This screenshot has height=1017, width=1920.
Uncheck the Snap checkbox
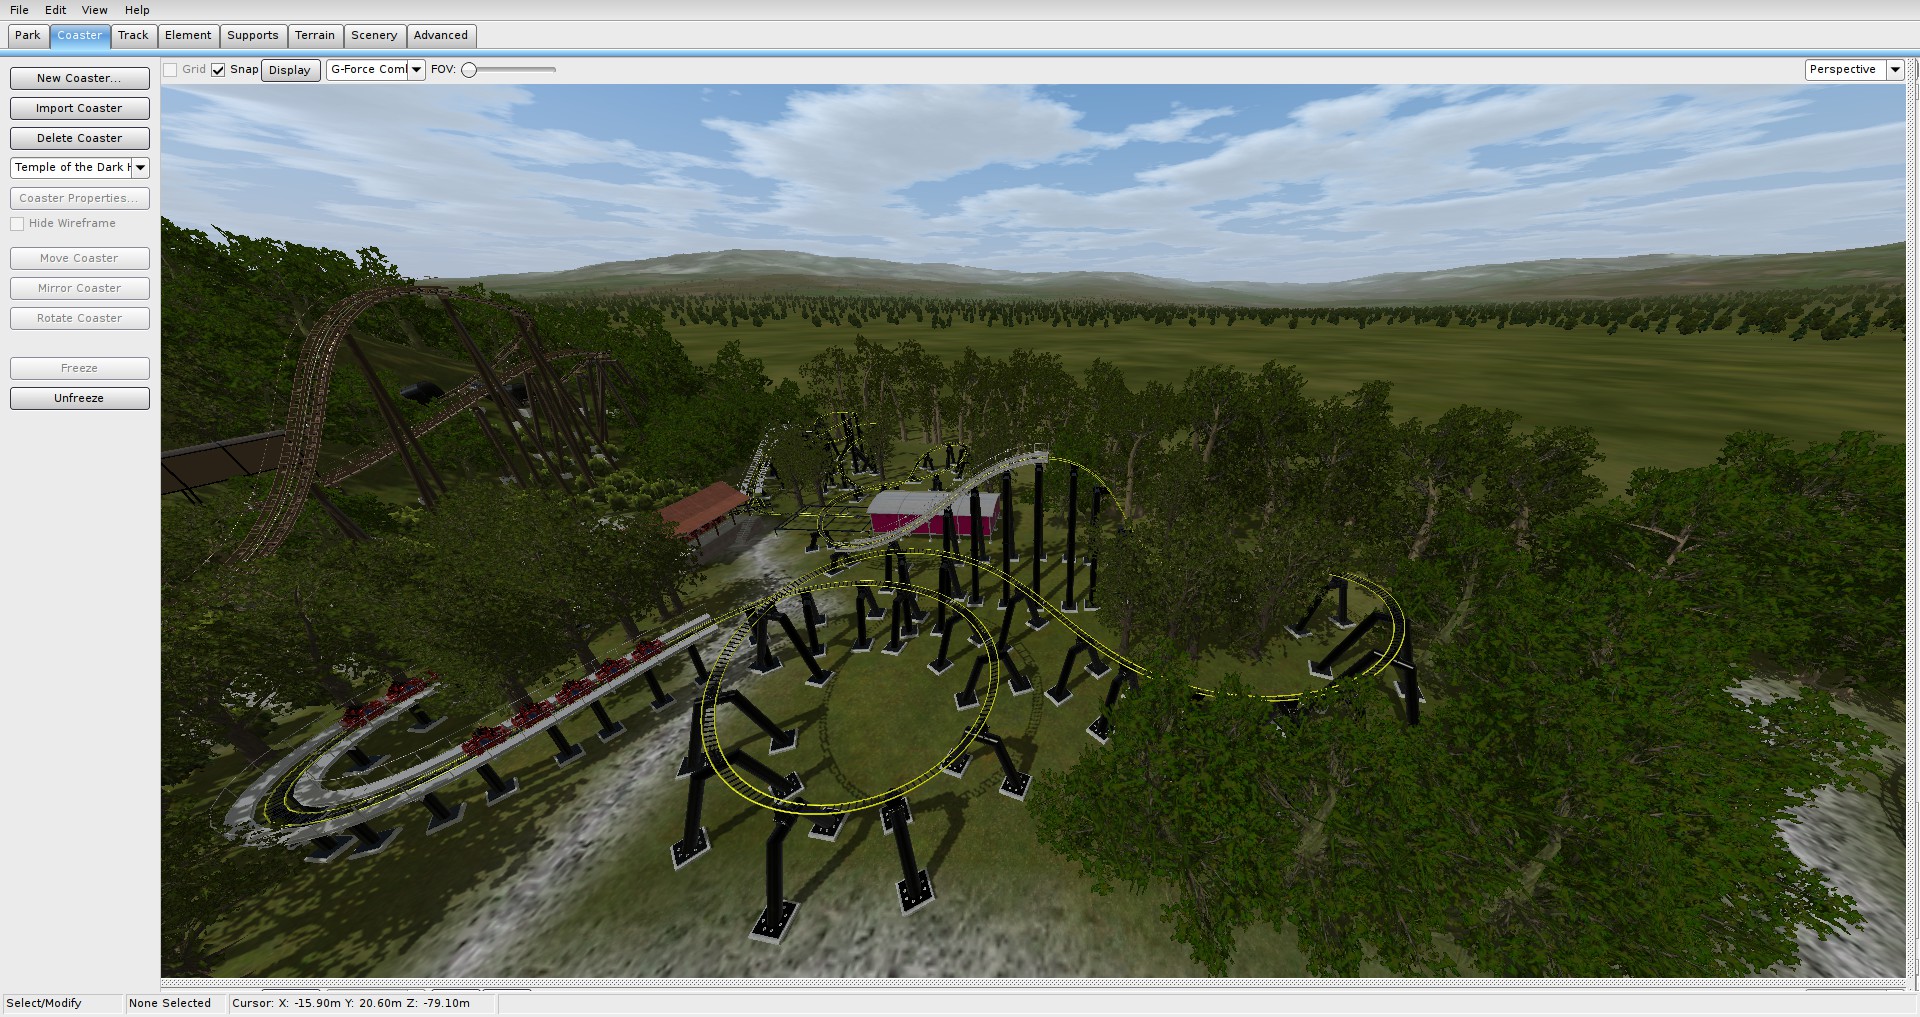pyautogui.click(x=218, y=70)
